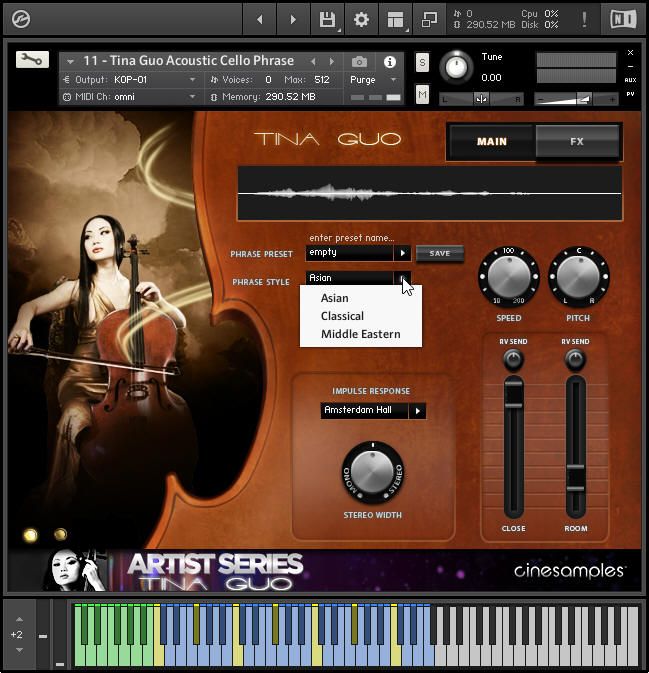The width and height of the screenshot is (649, 673).
Task: Click the minimize dash below the X
Action: tap(630, 67)
